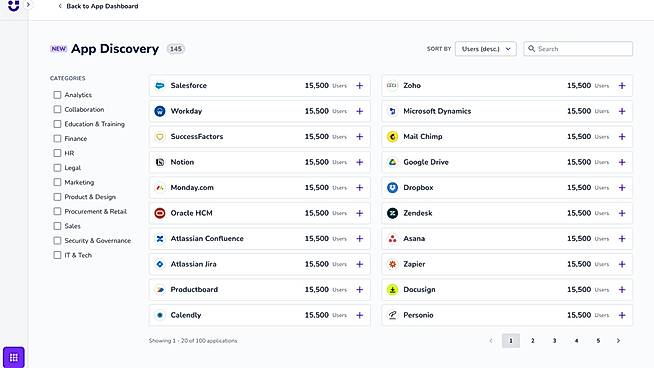Add Zapier with the plus icon
The height and width of the screenshot is (368, 654).
[x=622, y=264]
